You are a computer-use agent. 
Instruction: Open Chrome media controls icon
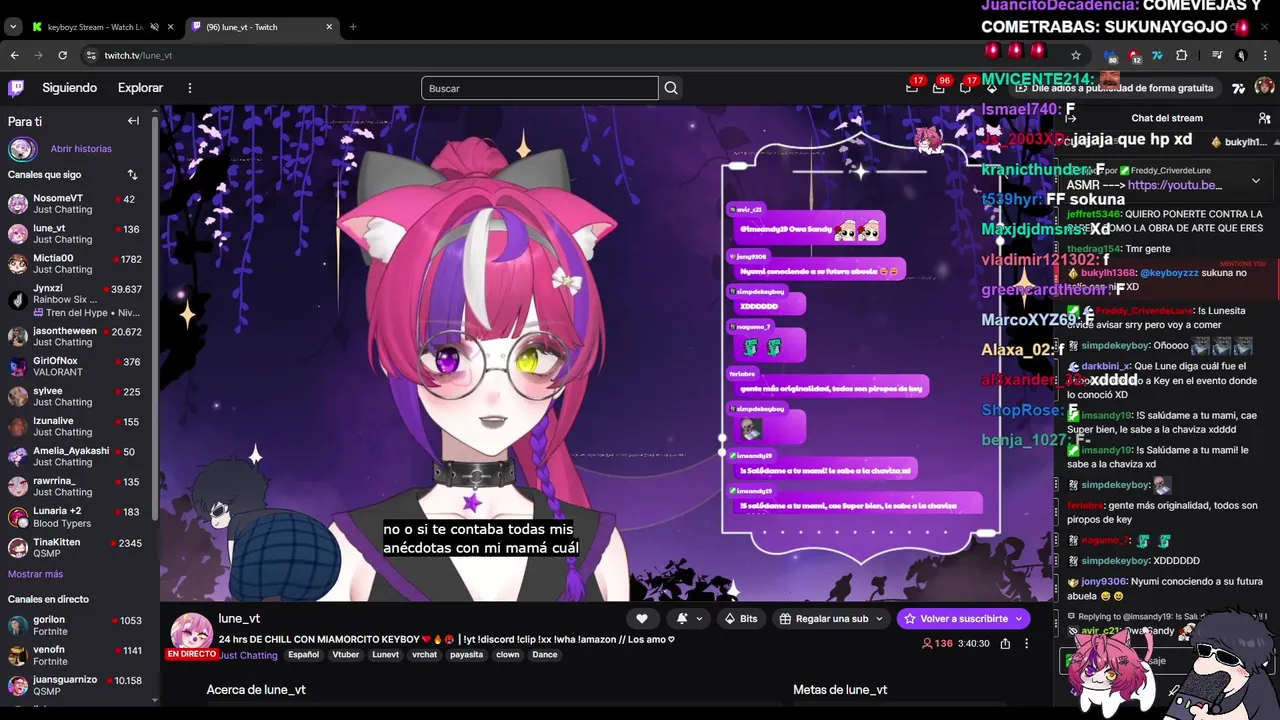coord(1217,55)
